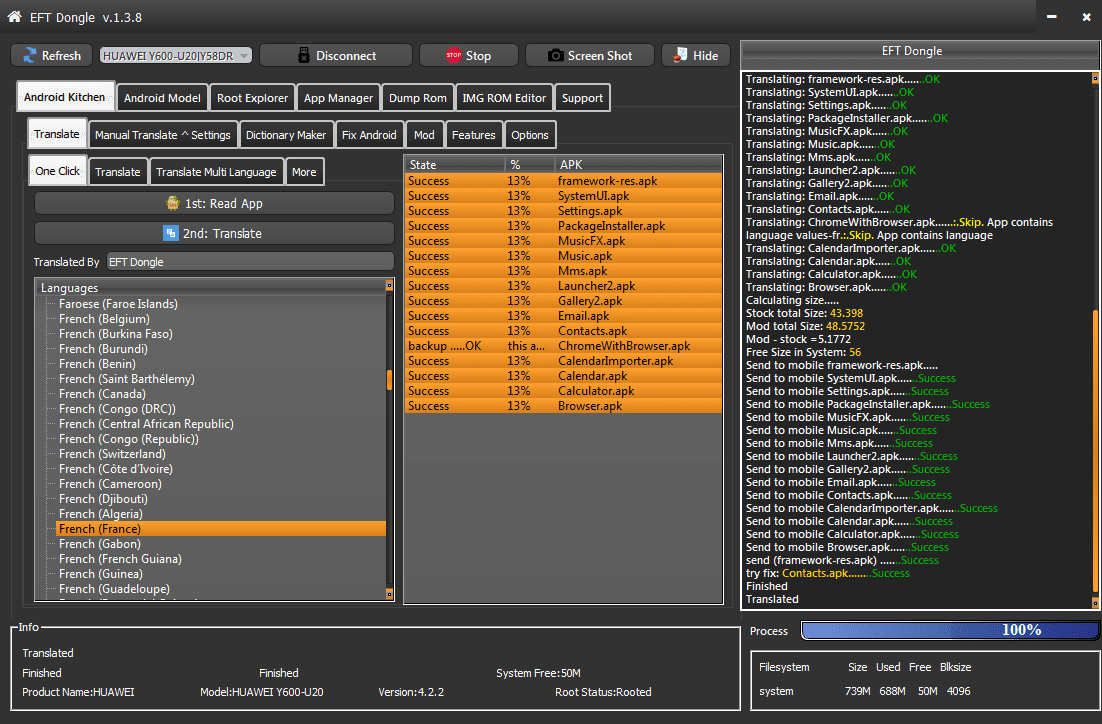Click the Process 100% progress bar

[x=949, y=630]
